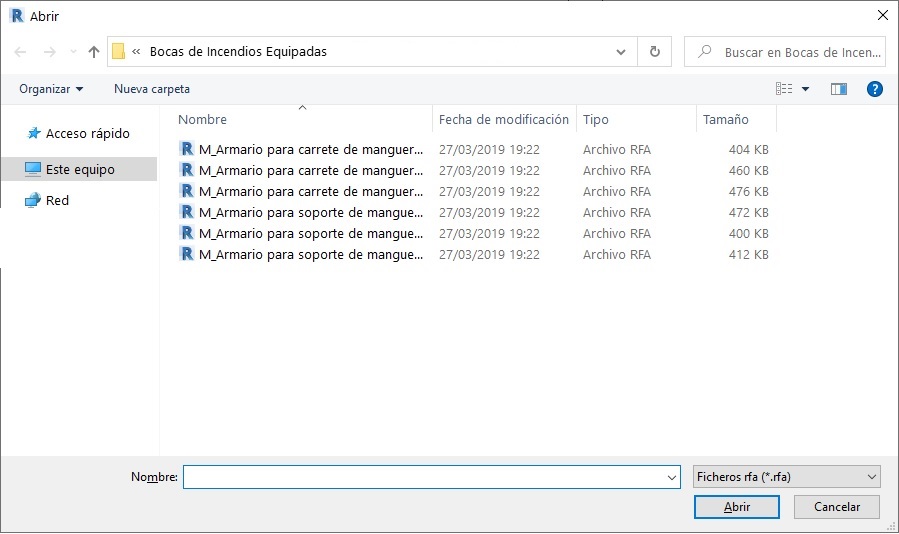This screenshot has height=534, width=899.
Task: Click the refresh folder icon
Action: click(x=655, y=52)
